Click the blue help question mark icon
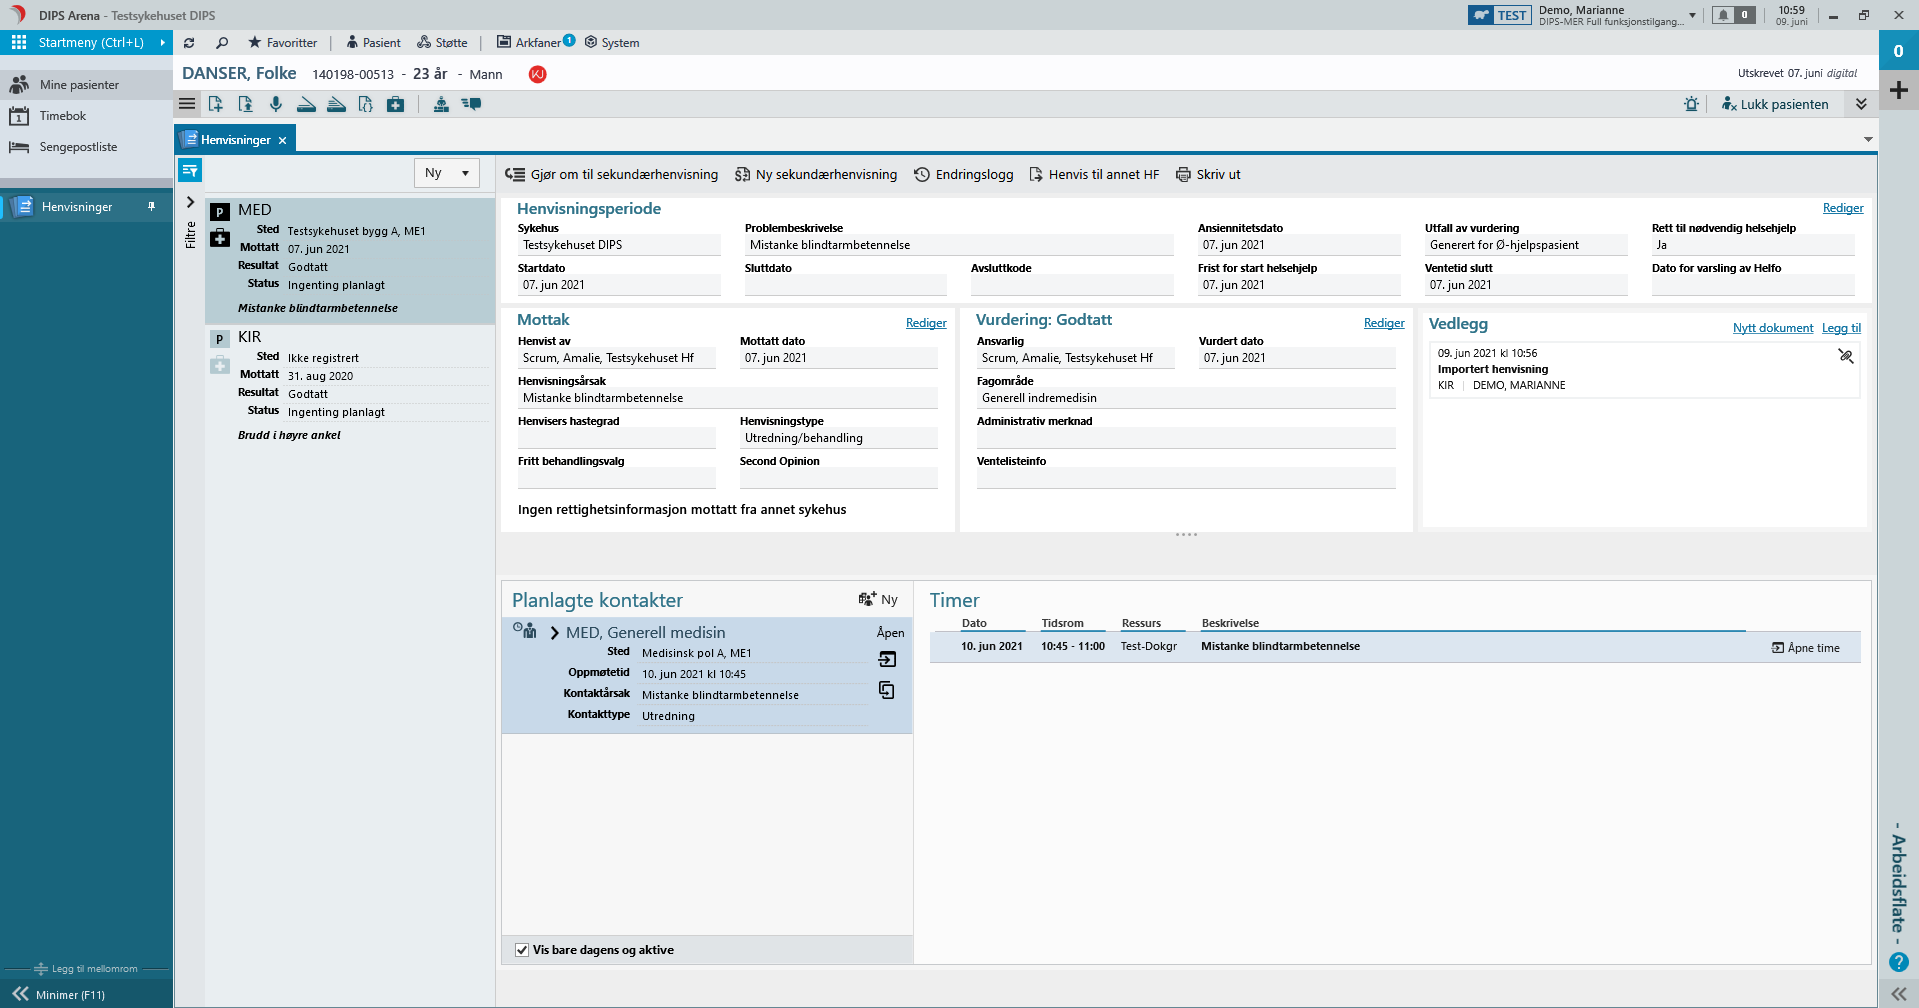The height and width of the screenshot is (1008, 1919). click(x=1898, y=962)
